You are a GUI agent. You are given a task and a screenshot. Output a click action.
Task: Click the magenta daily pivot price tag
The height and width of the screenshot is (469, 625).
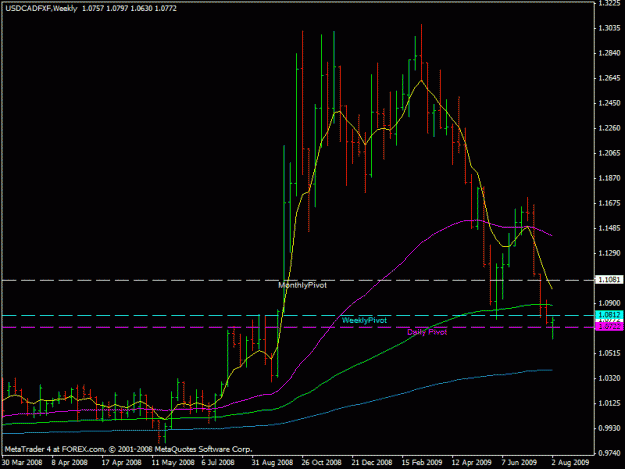pyautogui.click(x=609, y=327)
